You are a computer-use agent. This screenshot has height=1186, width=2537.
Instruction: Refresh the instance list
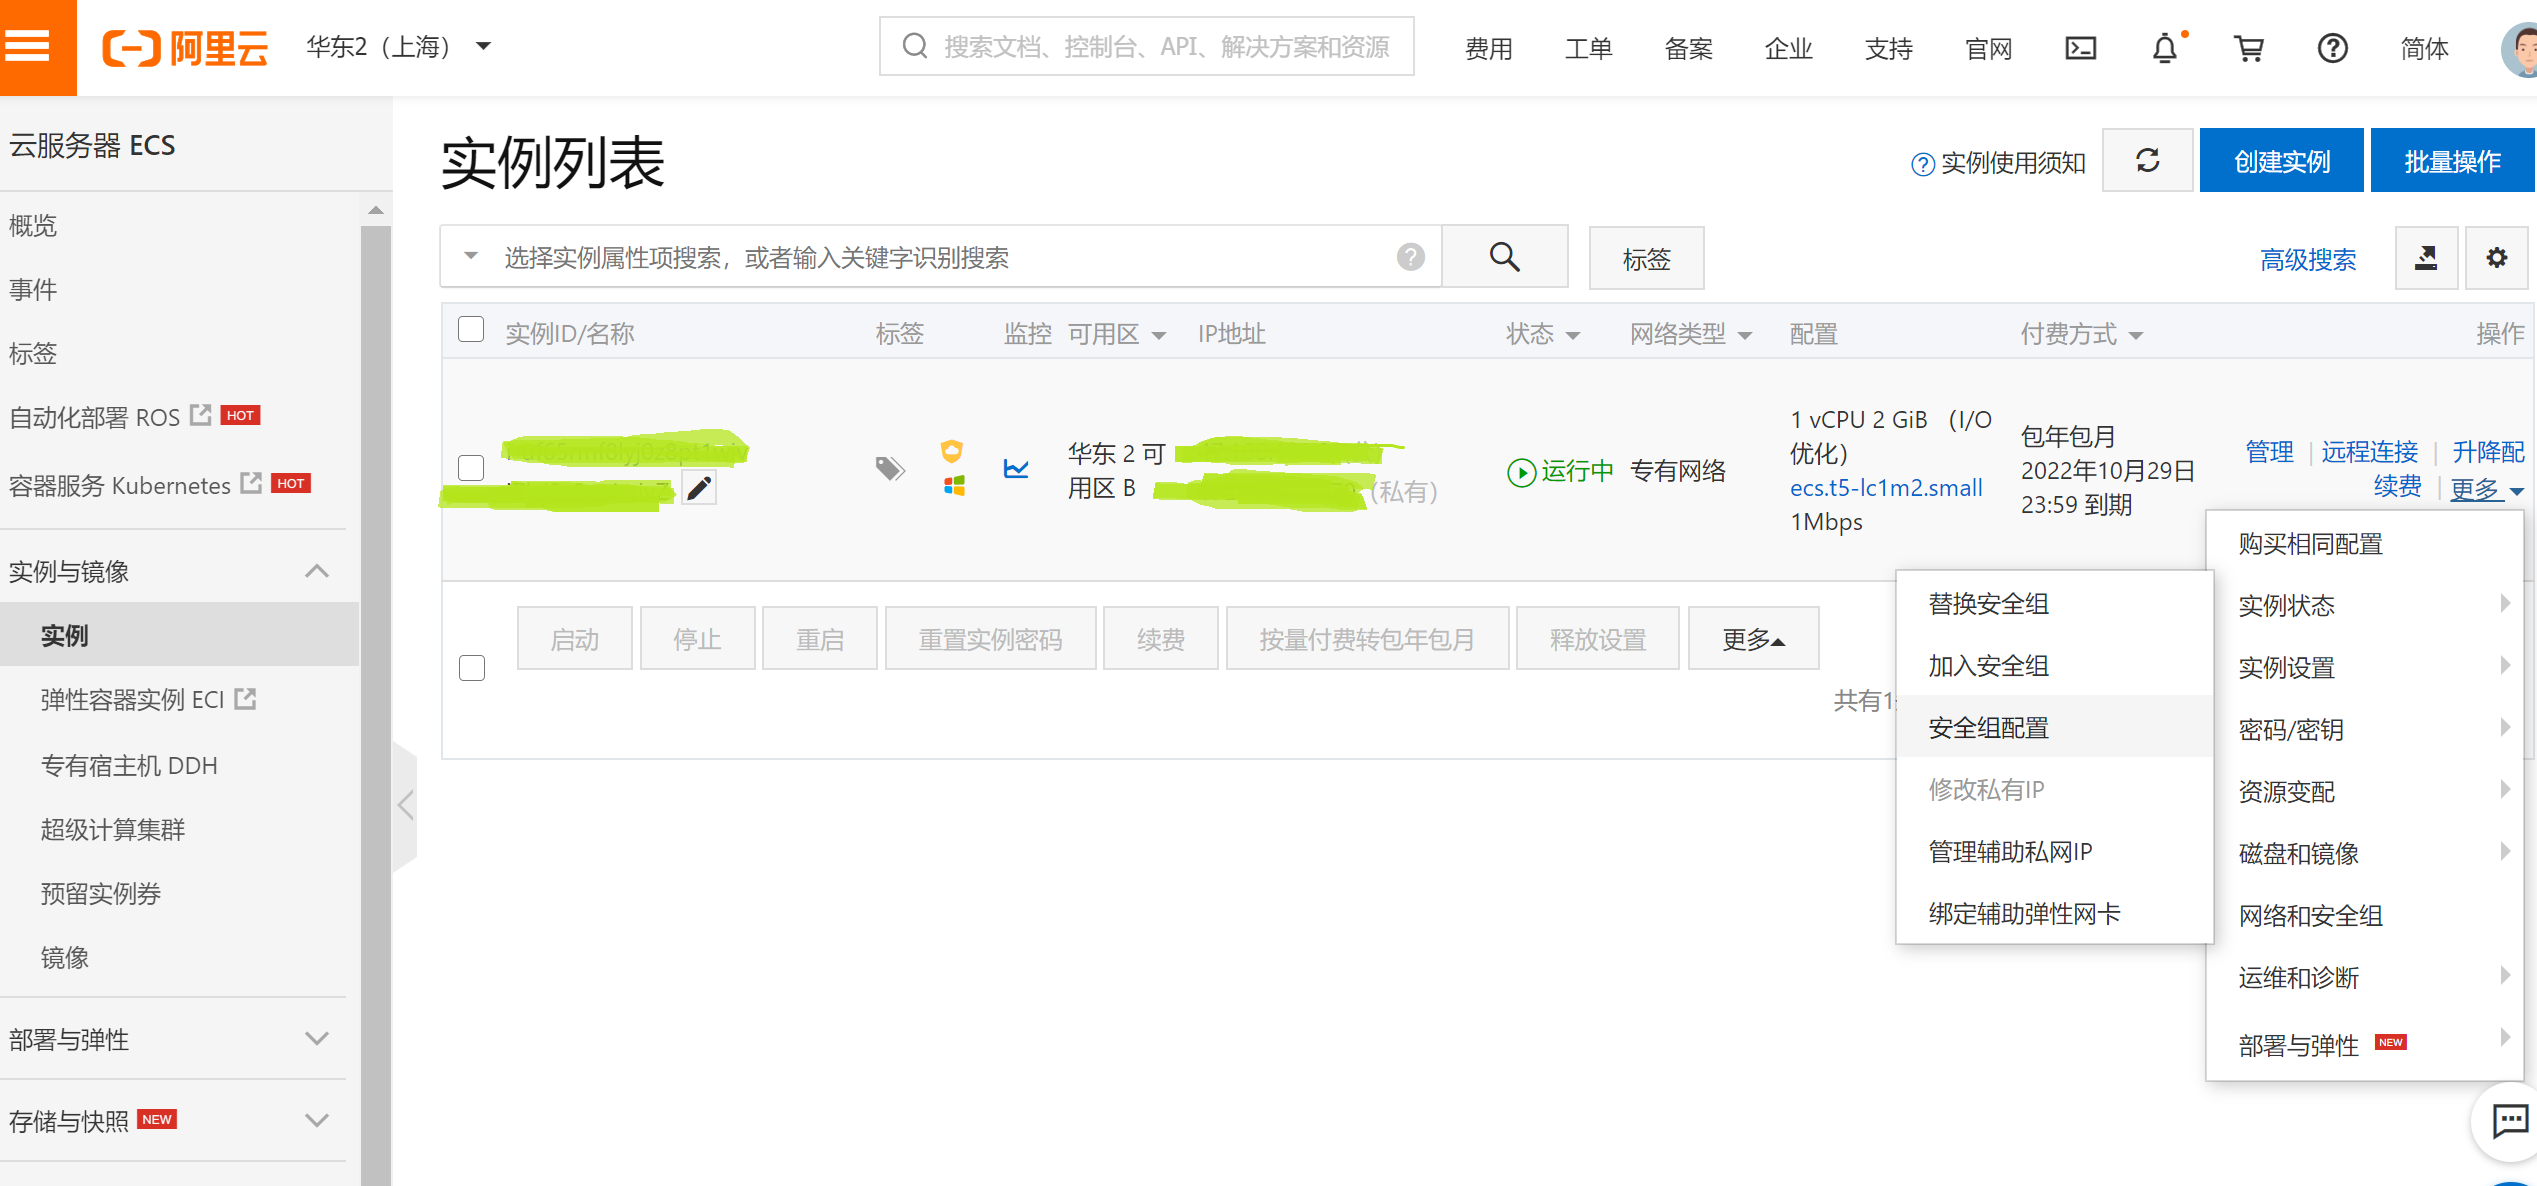pos(2147,160)
